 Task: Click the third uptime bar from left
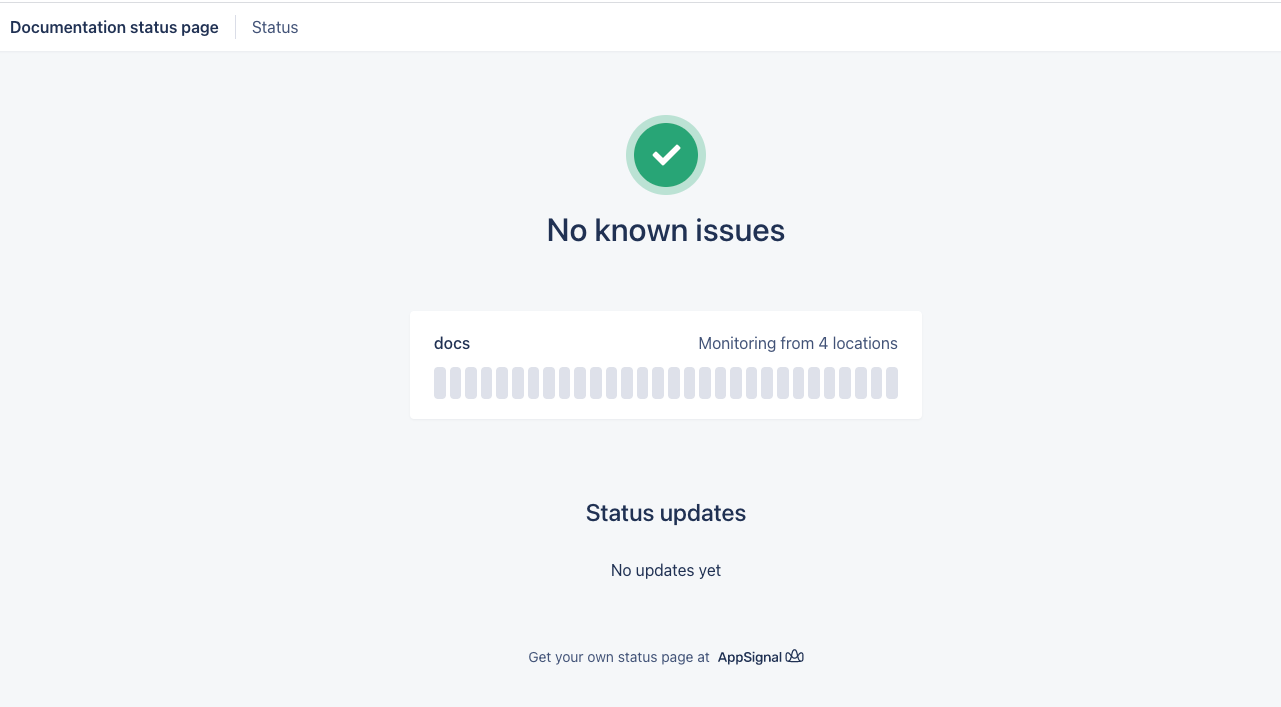471,383
